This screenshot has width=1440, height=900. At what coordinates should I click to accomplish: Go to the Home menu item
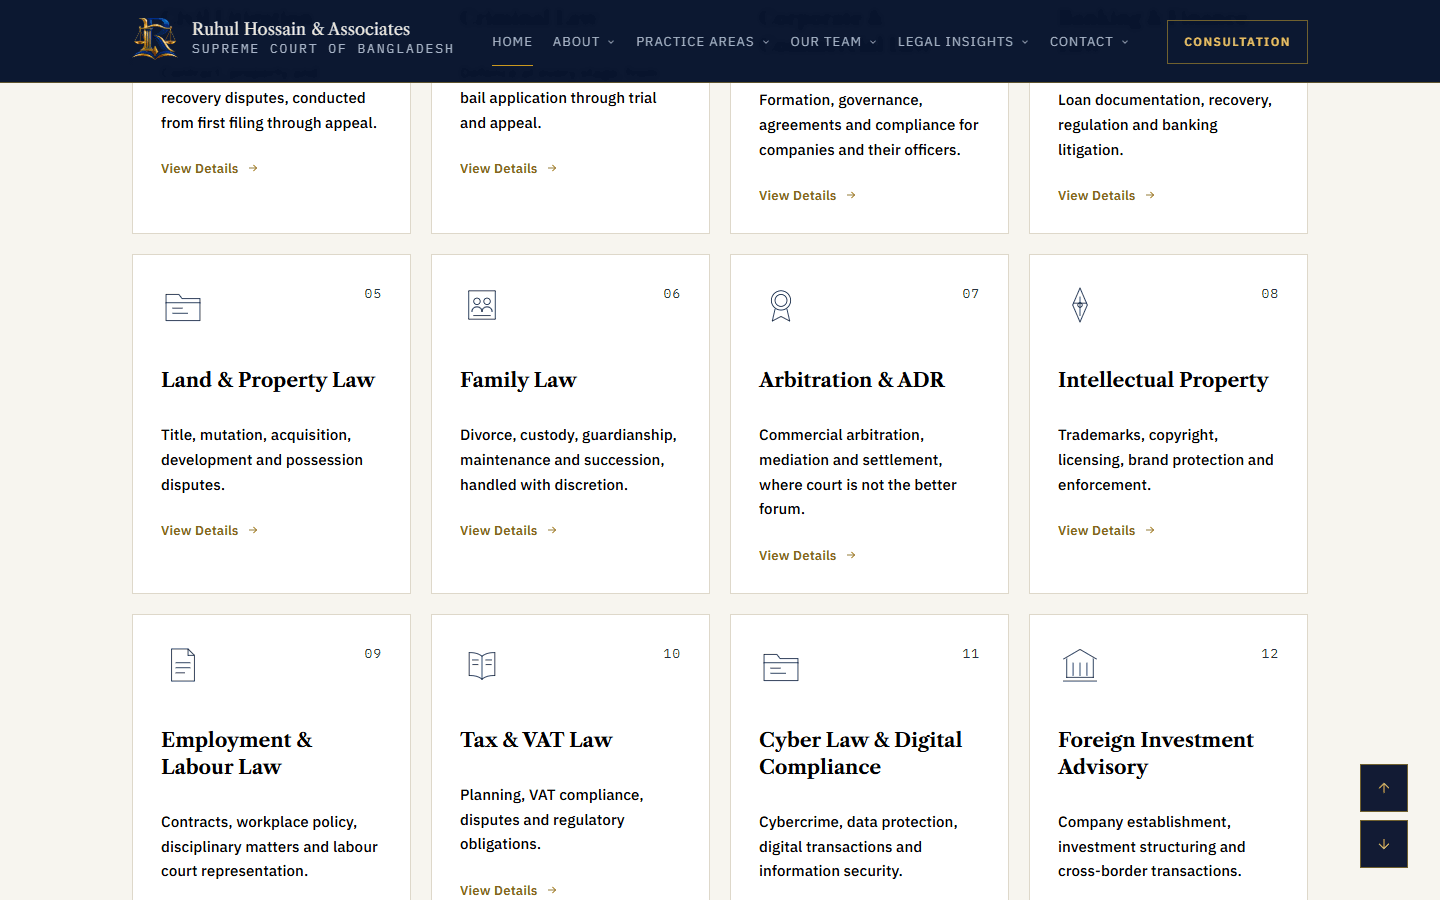(512, 41)
